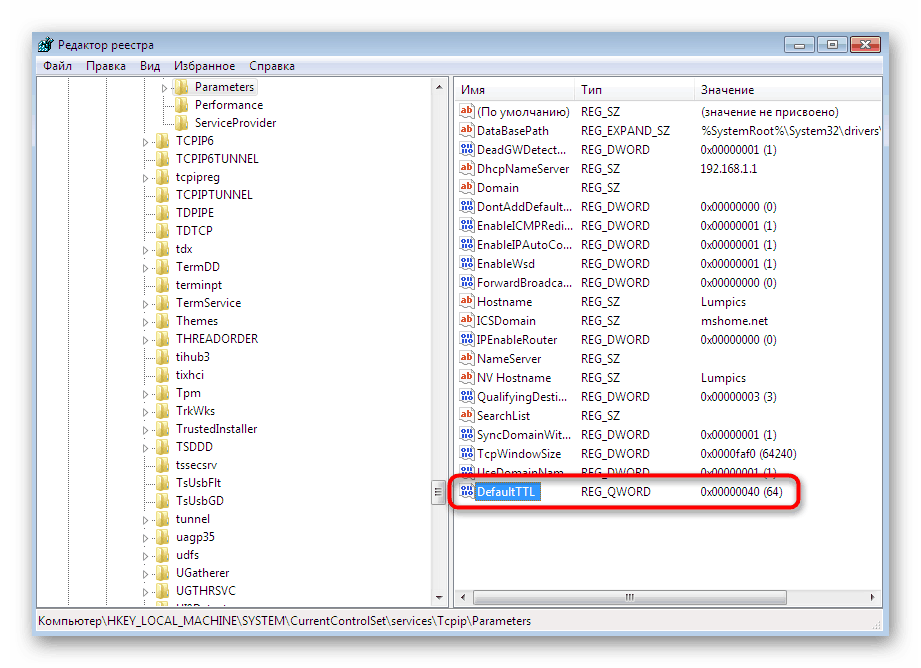
Task: Click tree pane scrollbar down arrow
Action: (x=439, y=597)
